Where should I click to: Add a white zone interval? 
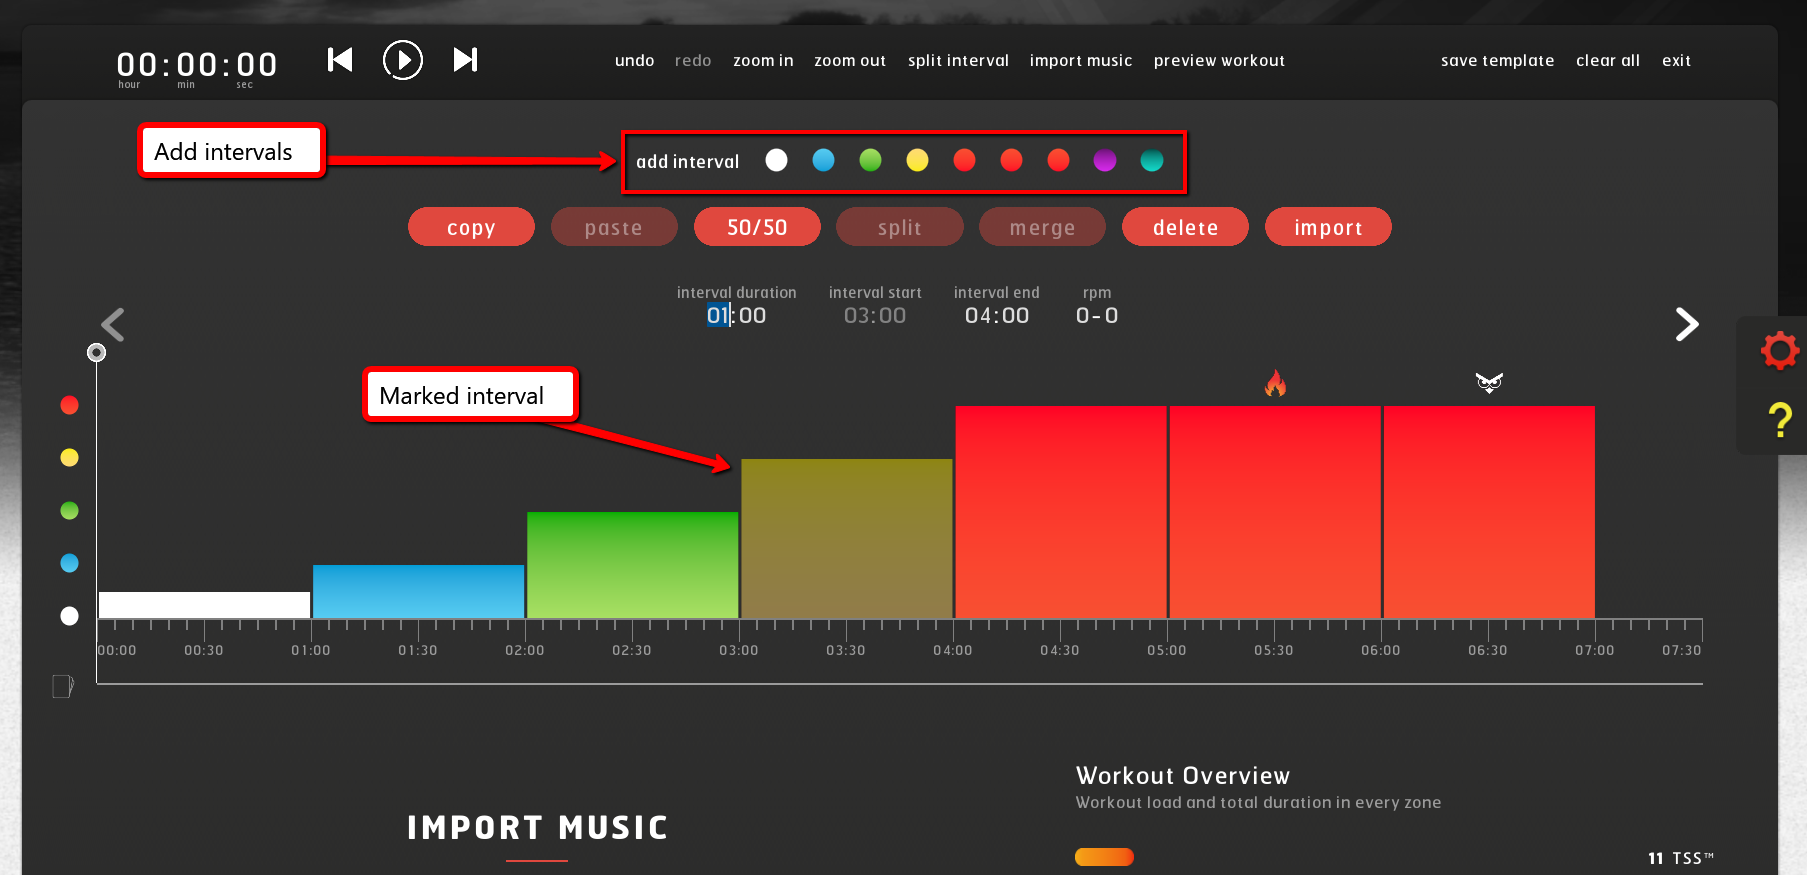776,160
